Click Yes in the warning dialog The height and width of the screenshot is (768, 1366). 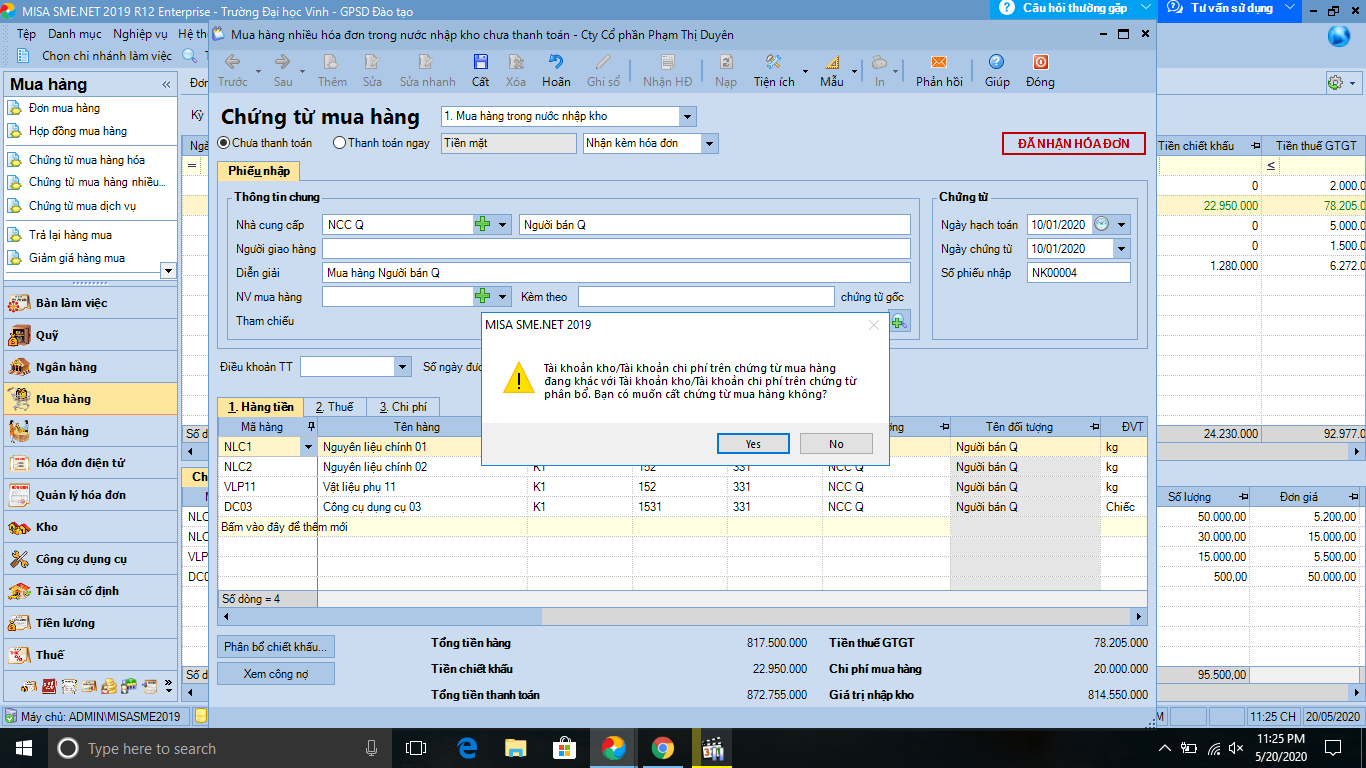(x=753, y=444)
